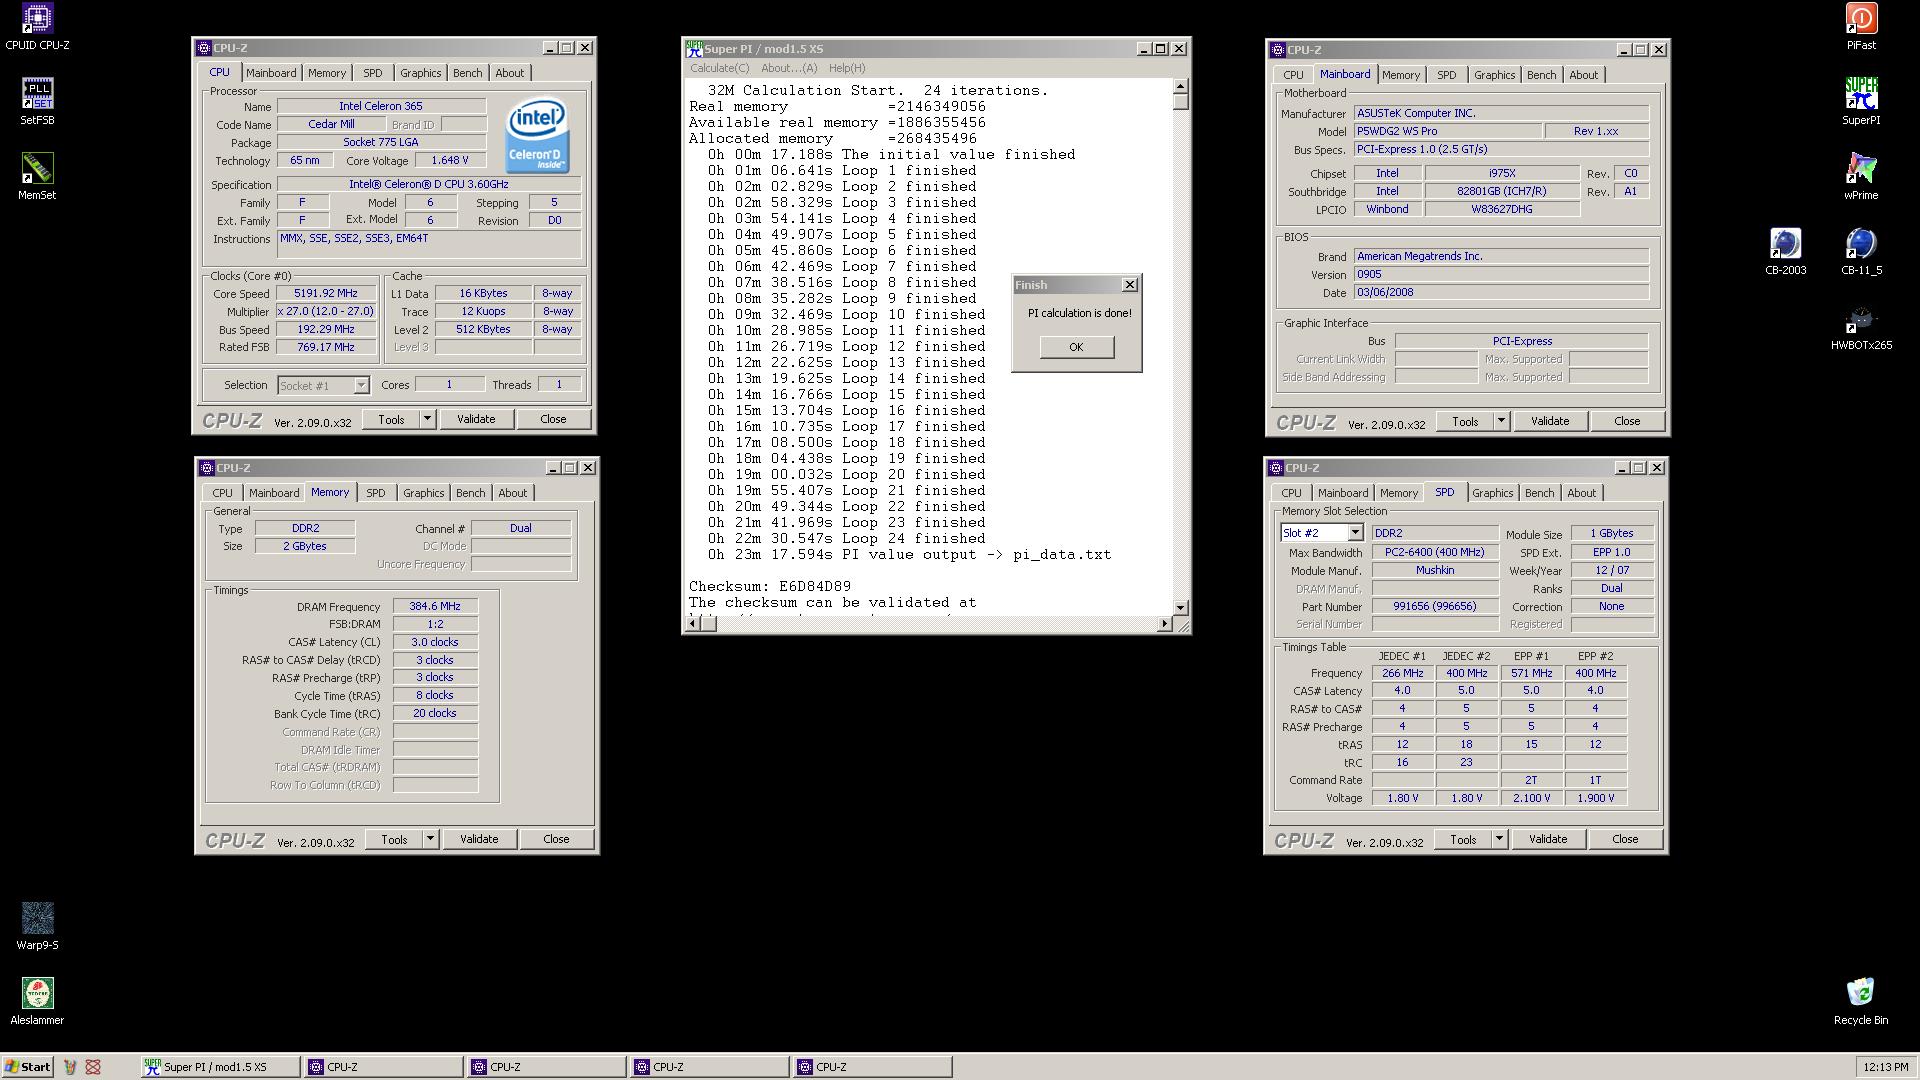Click the Core Speed value 5191.92 MHz
The width and height of the screenshot is (1920, 1080).
pos(325,294)
